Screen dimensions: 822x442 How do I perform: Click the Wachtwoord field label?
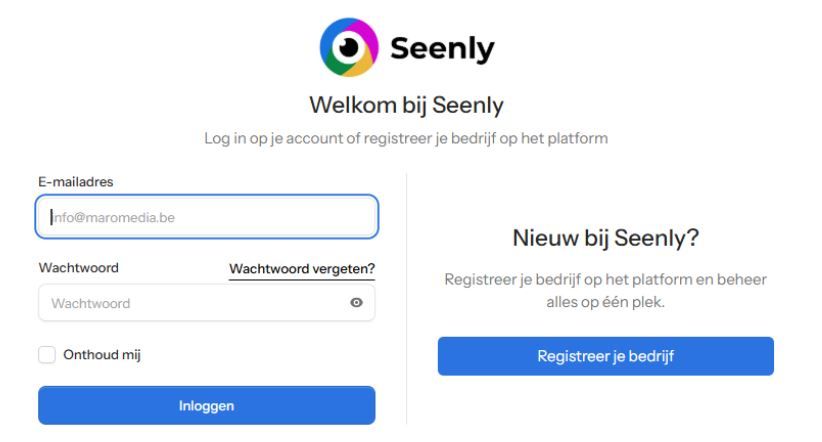pyautogui.click(x=79, y=269)
